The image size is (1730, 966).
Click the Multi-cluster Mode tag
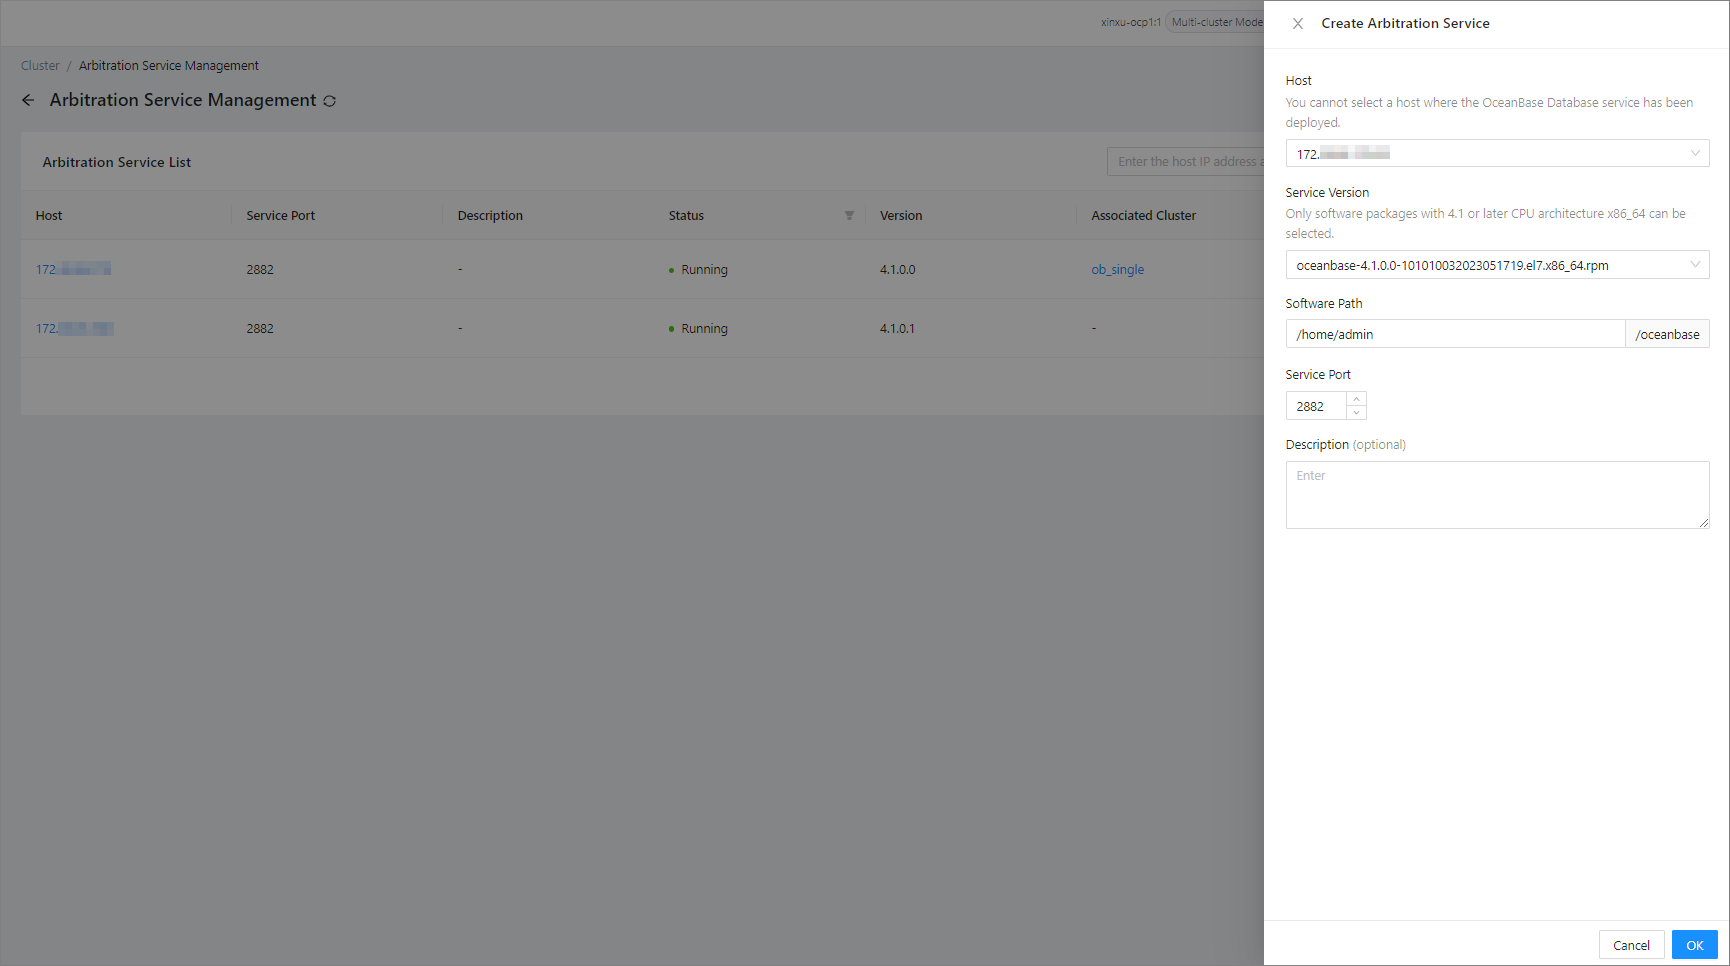click(1216, 22)
